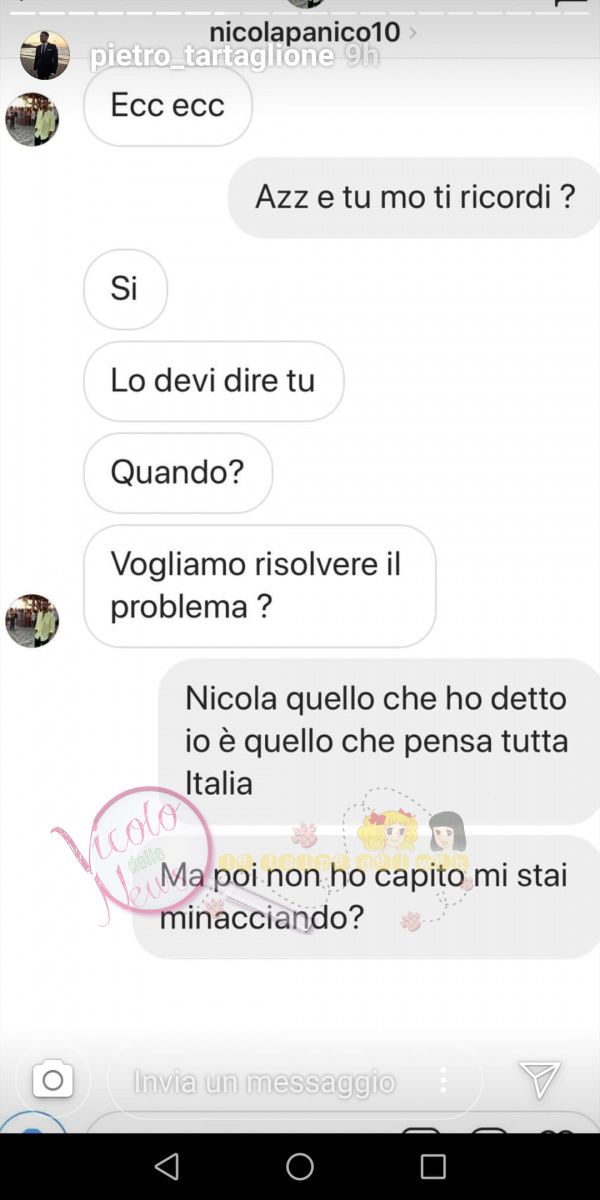The width and height of the screenshot is (600, 1200).
Task: Tap the "Si" message bubble
Action: tap(125, 289)
